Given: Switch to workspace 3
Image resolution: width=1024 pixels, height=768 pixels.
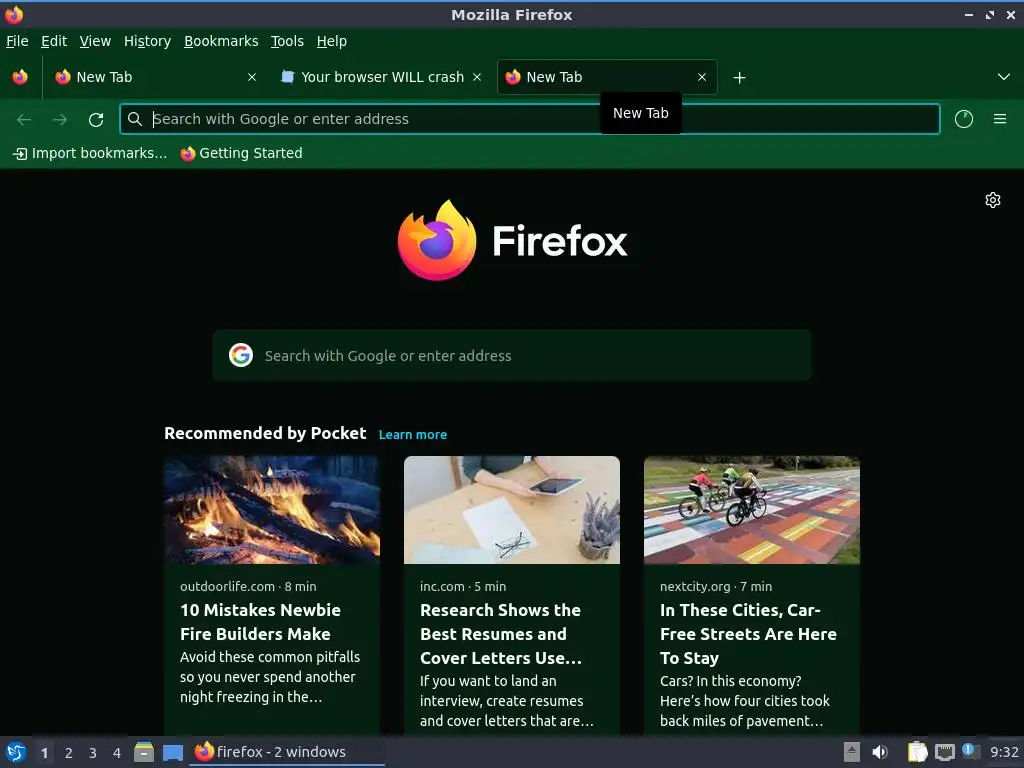Looking at the screenshot, I should click(93, 753).
